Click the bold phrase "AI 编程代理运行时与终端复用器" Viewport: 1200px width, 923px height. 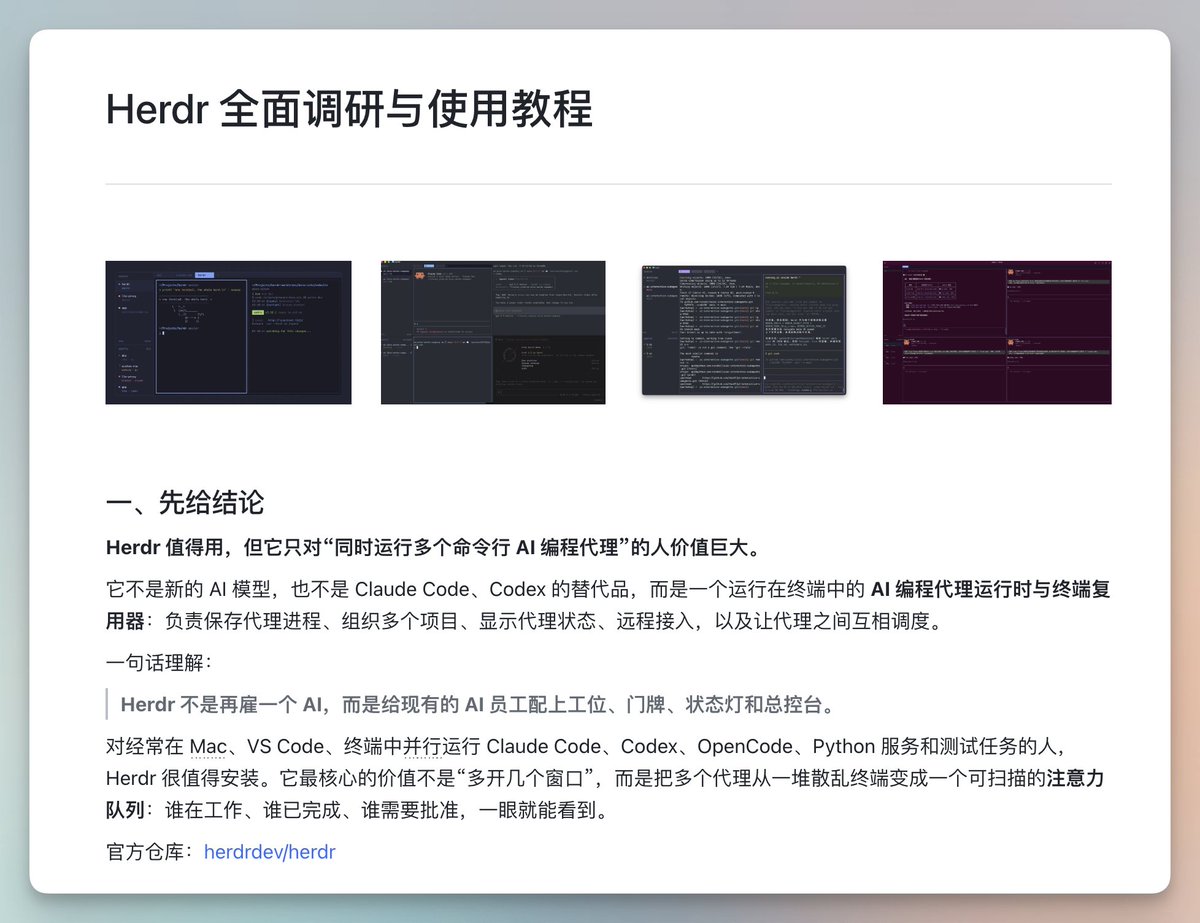coord(991,589)
